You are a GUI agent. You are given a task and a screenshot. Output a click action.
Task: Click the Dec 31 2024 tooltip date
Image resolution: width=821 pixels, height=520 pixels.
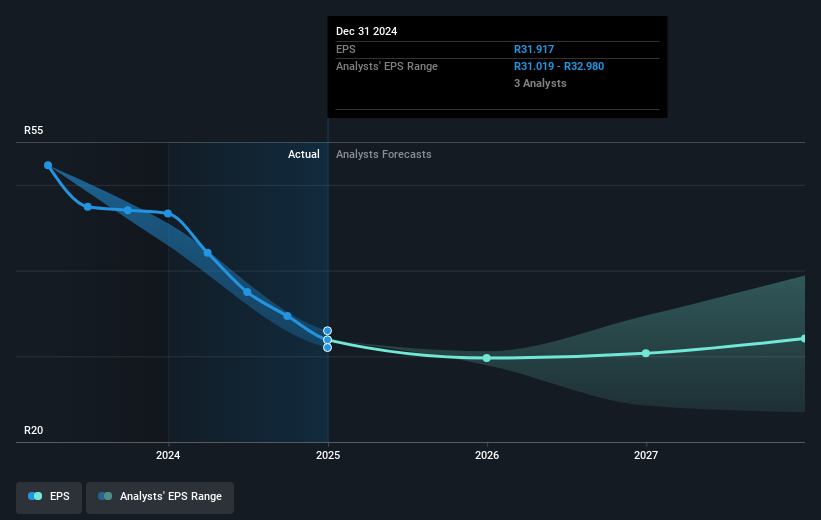(x=367, y=31)
